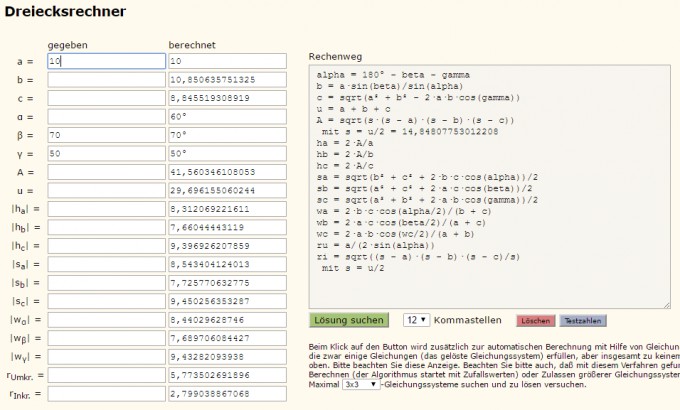Click the Rechenweg text area resize handle
Viewport: 680px width, 410px height.
(666, 305)
